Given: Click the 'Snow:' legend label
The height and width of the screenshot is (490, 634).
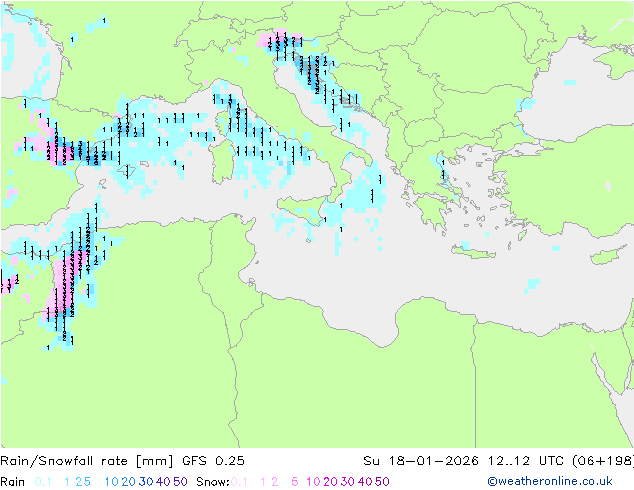Looking at the screenshot, I should (213, 482).
